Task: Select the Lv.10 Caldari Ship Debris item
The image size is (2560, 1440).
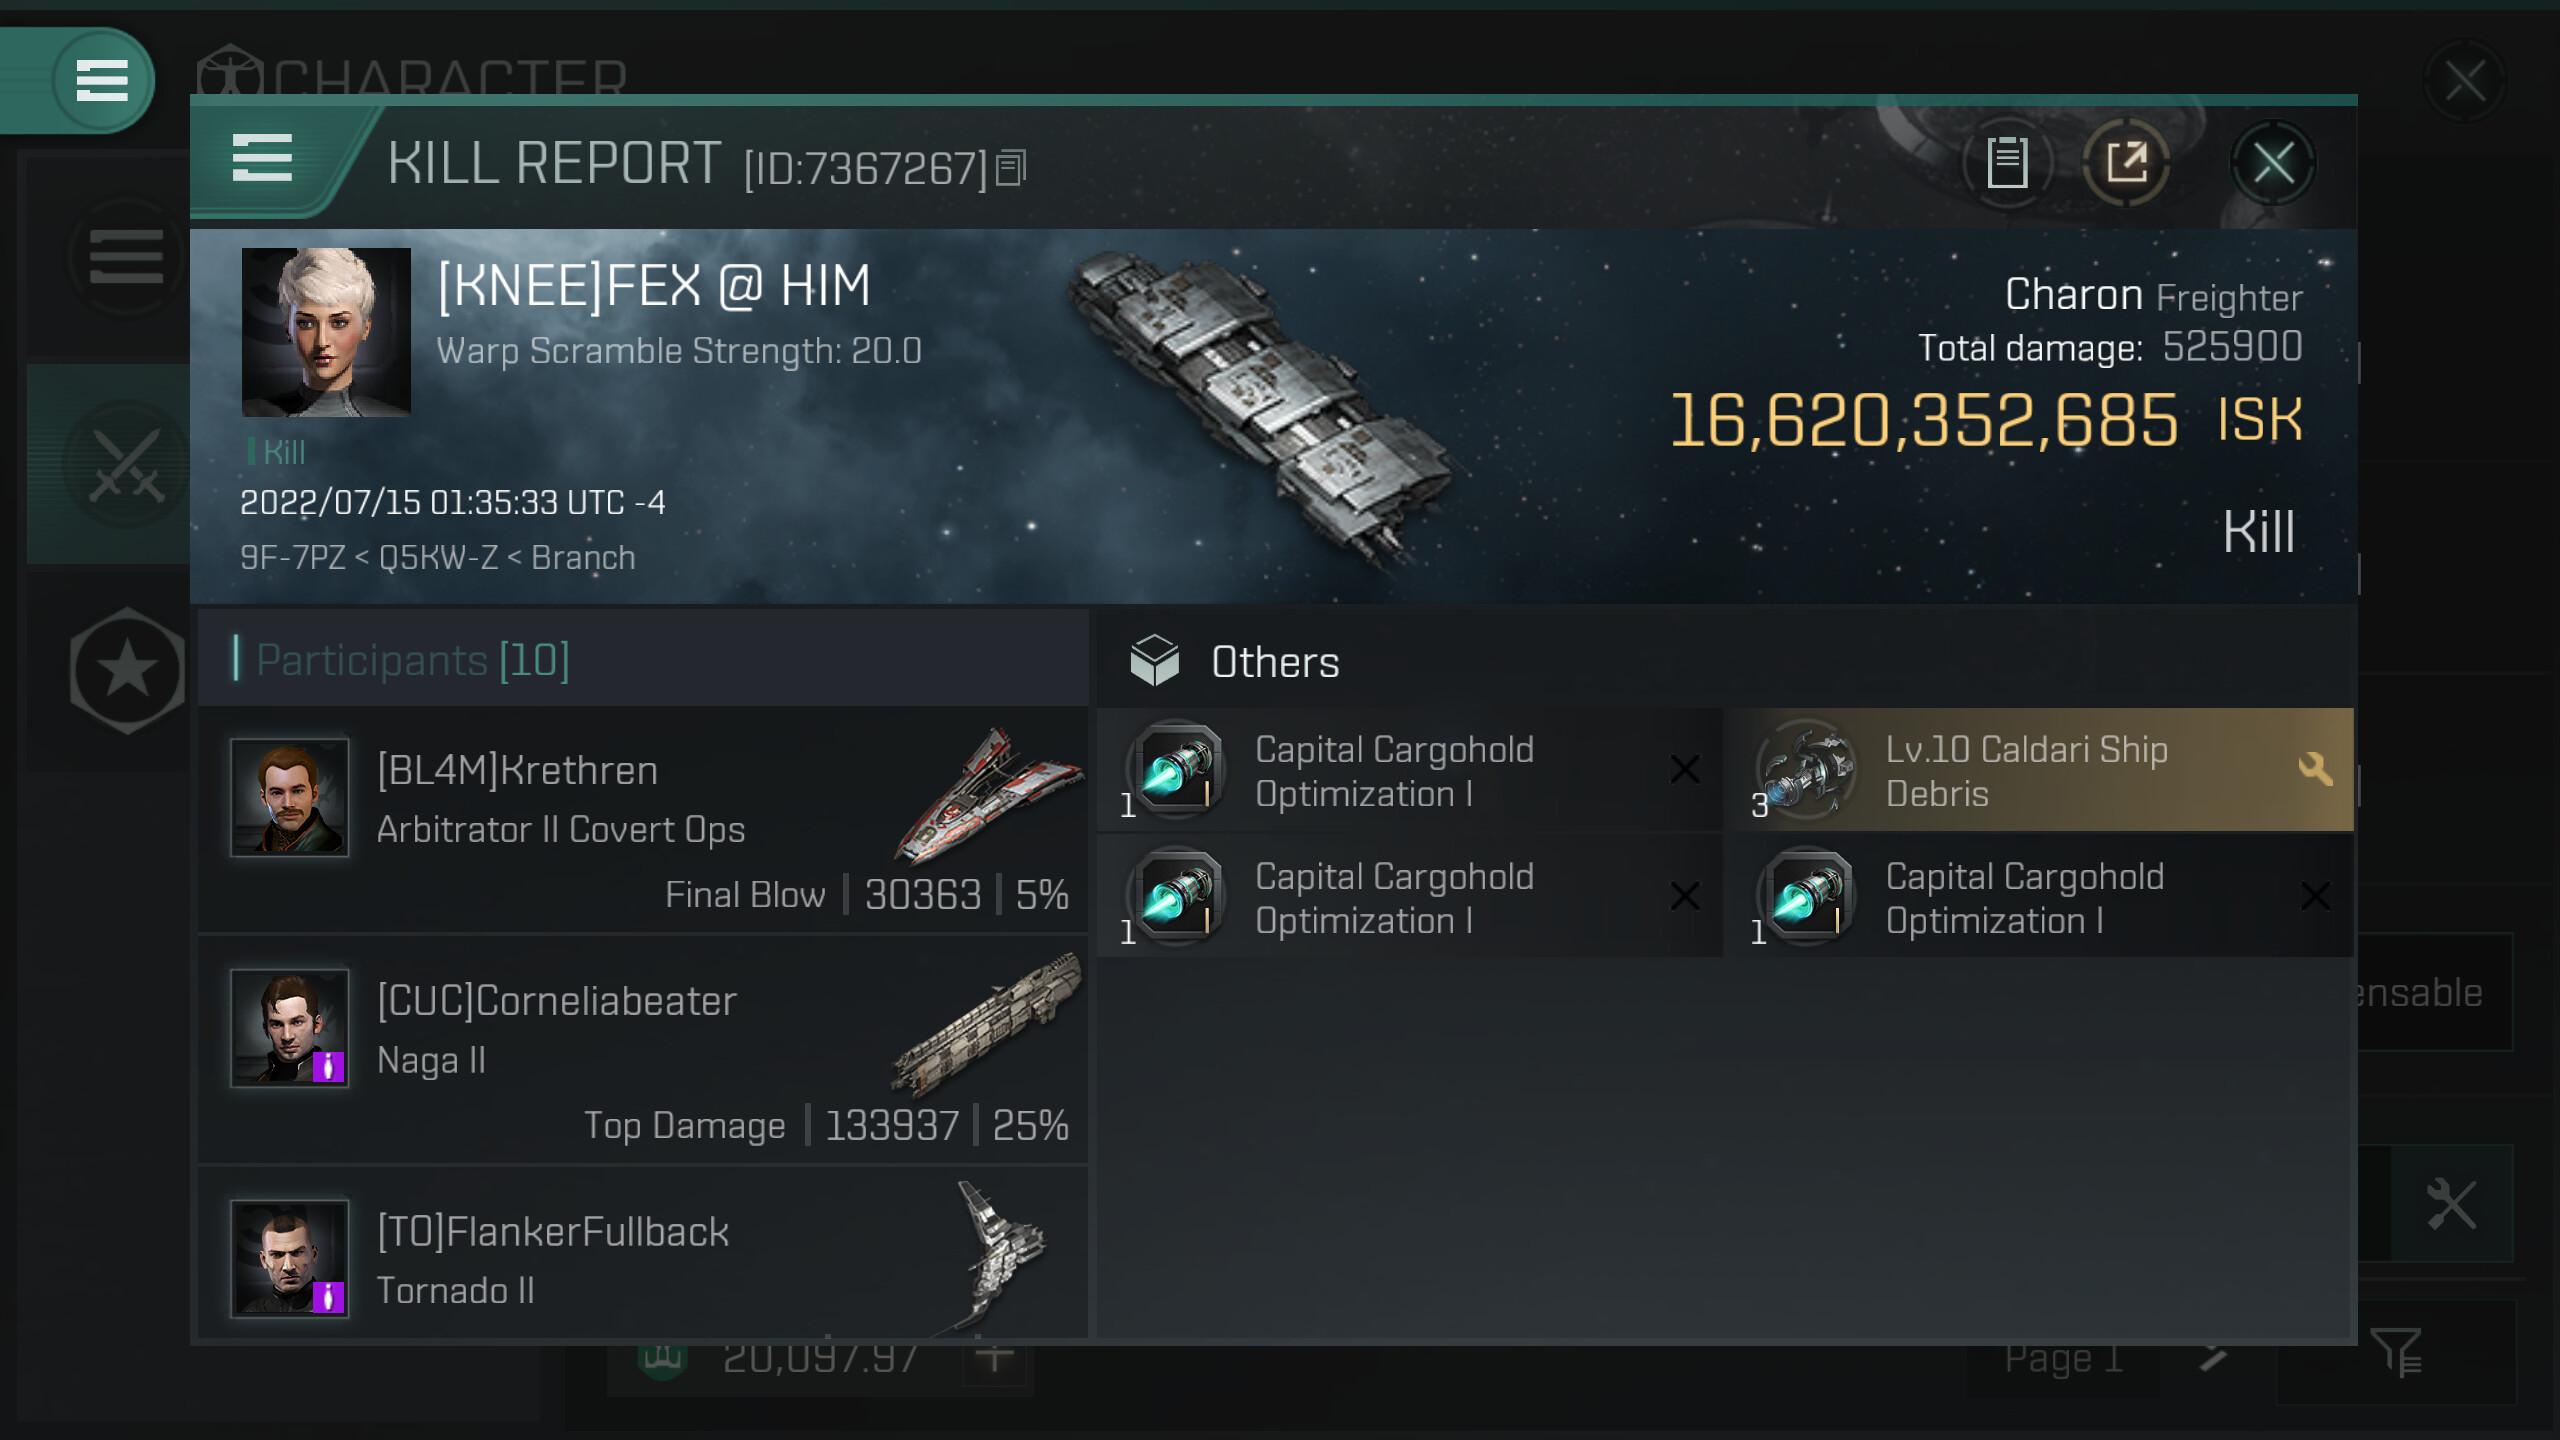Action: [x=2026, y=771]
